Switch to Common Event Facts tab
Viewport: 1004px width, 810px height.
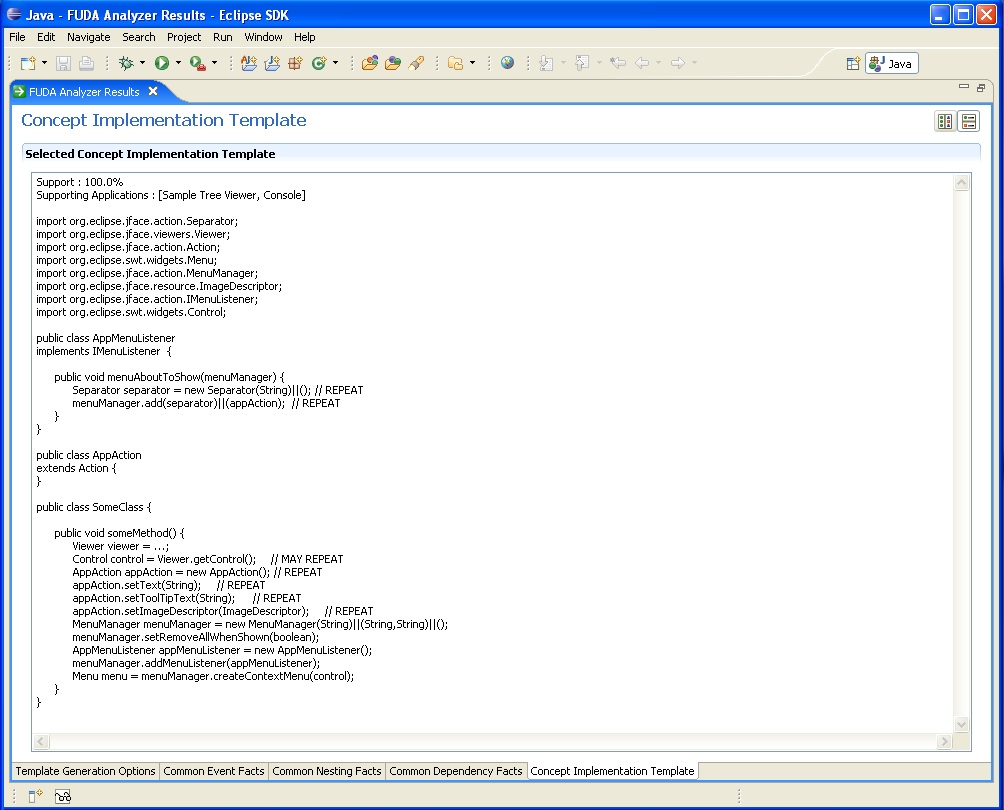(x=214, y=771)
